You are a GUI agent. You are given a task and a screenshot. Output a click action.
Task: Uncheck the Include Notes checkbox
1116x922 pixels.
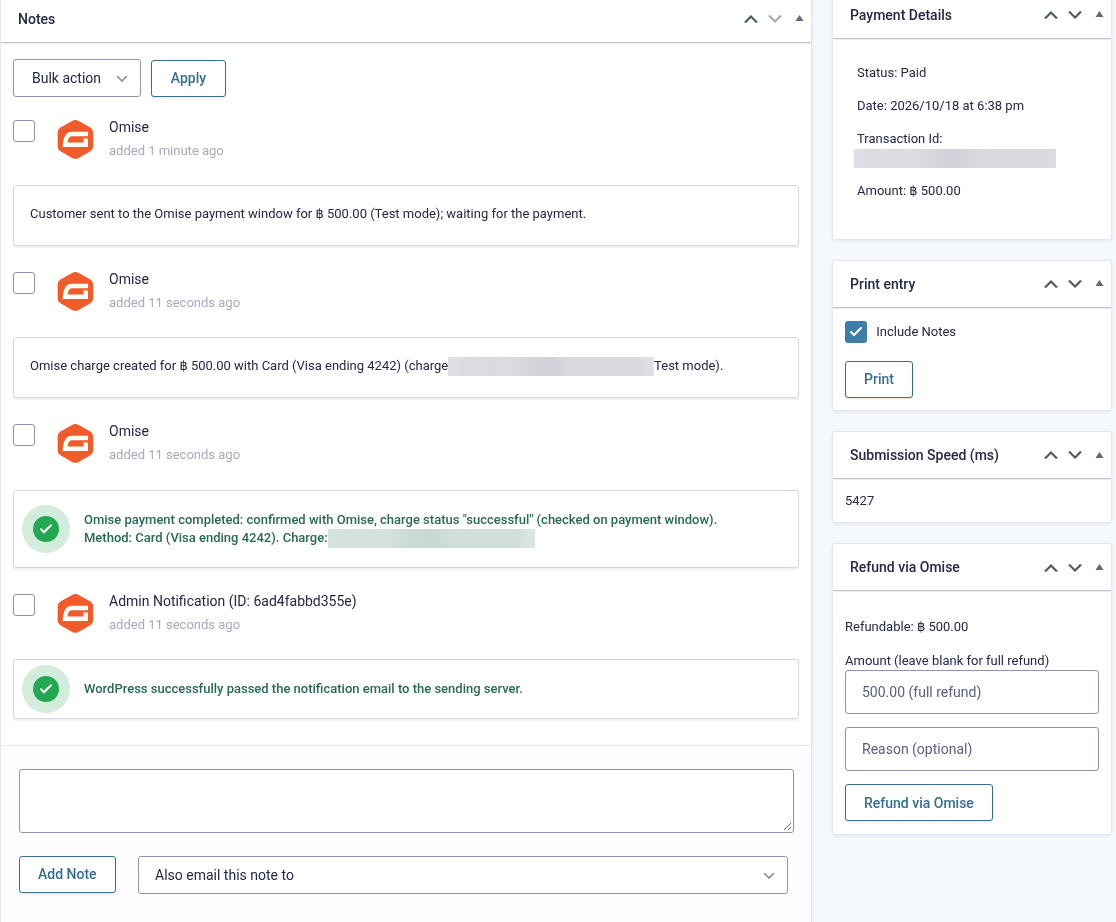tap(856, 332)
